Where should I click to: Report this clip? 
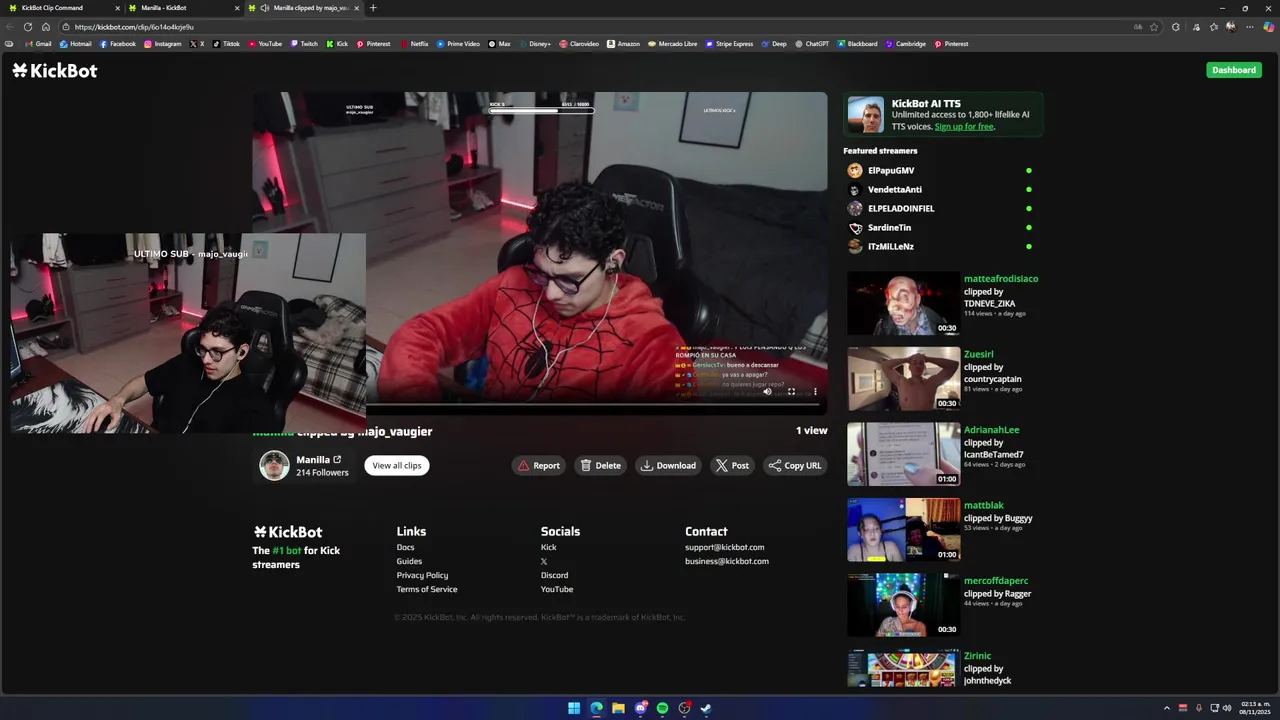pos(539,465)
